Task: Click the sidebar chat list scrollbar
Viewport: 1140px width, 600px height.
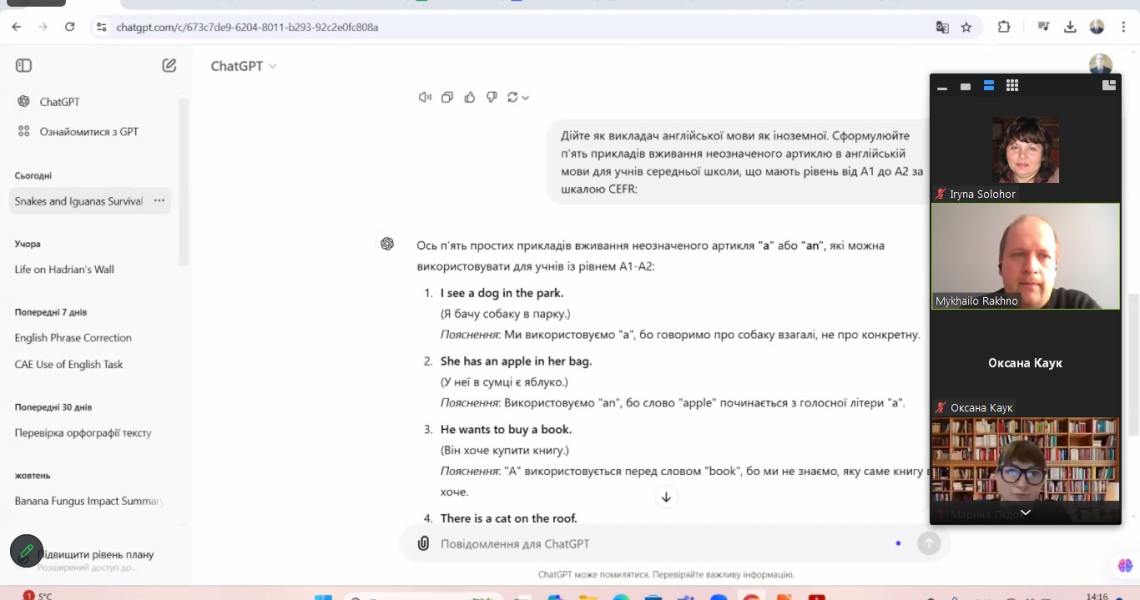Action: coord(183,182)
